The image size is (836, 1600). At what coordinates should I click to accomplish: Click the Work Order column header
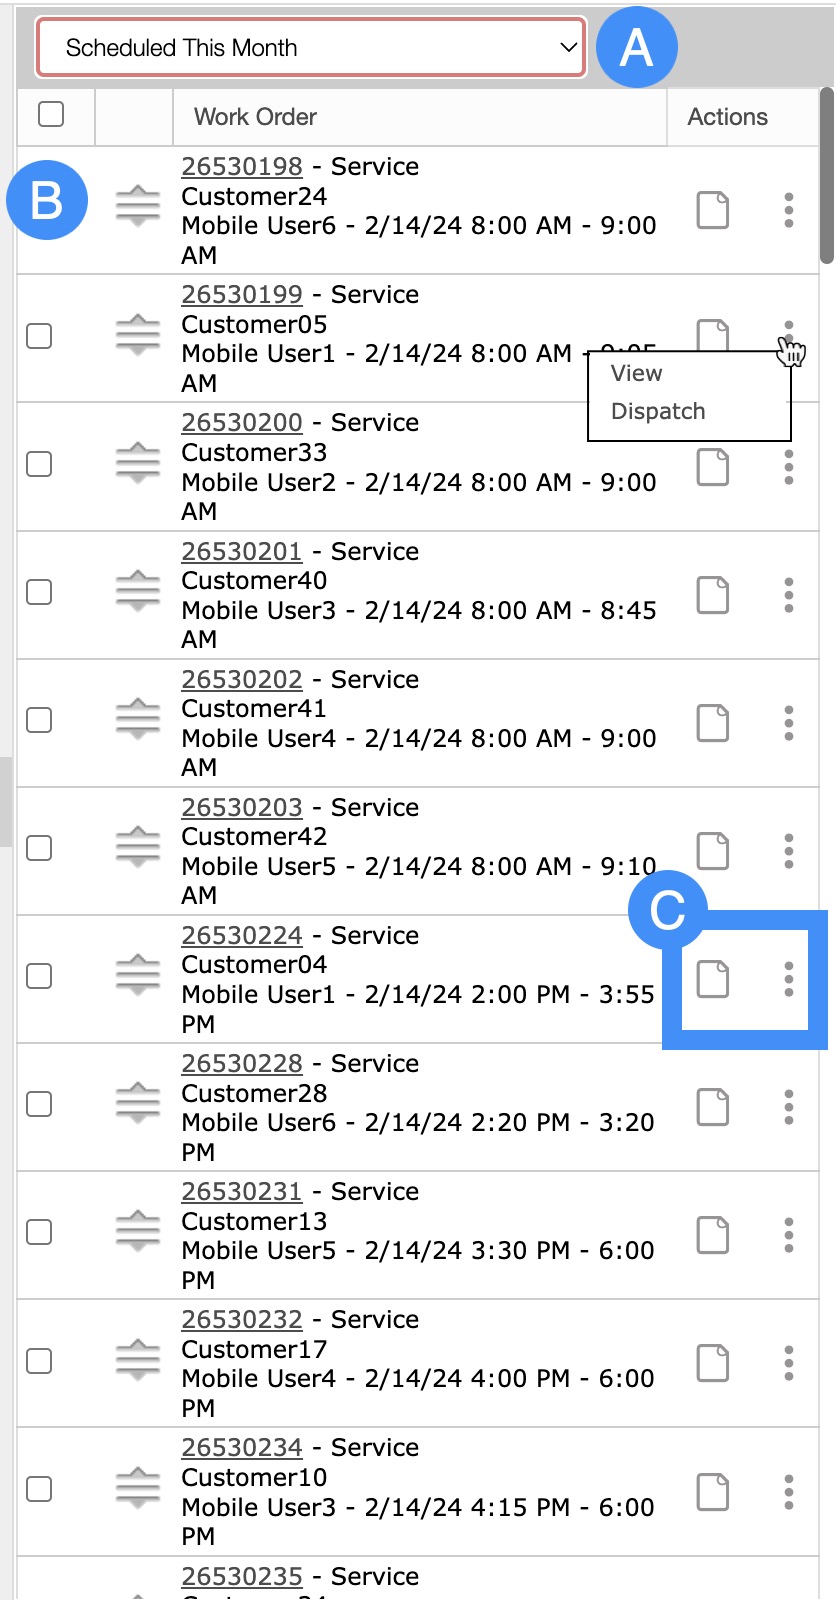tap(255, 117)
